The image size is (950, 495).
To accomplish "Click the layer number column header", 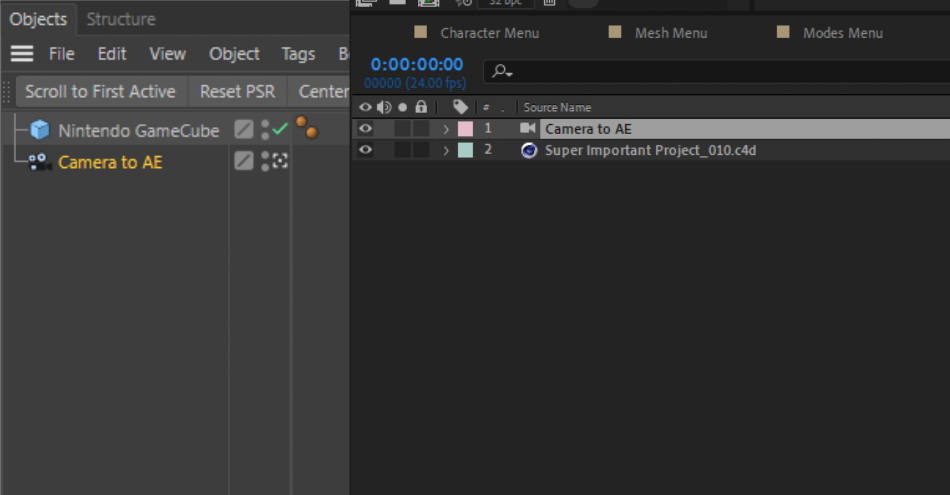I will pos(486,107).
